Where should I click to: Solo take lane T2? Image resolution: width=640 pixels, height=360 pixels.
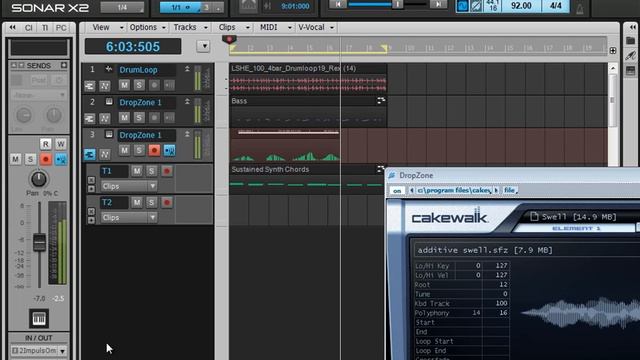coord(151,202)
